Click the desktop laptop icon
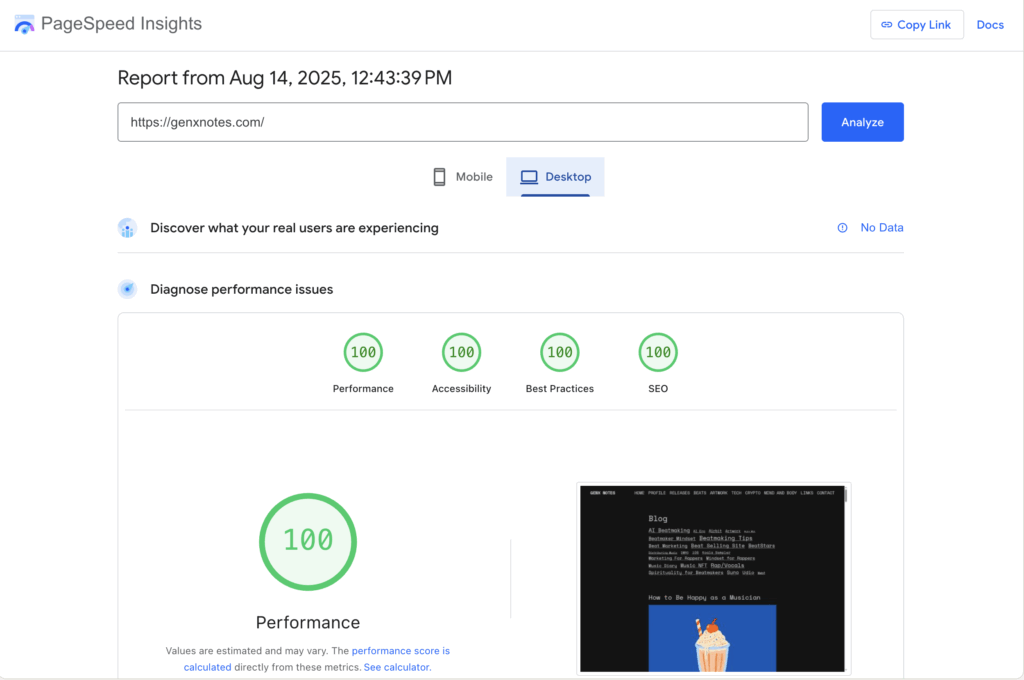The width and height of the screenshot is (1024, 680). [x=529, y=177]
